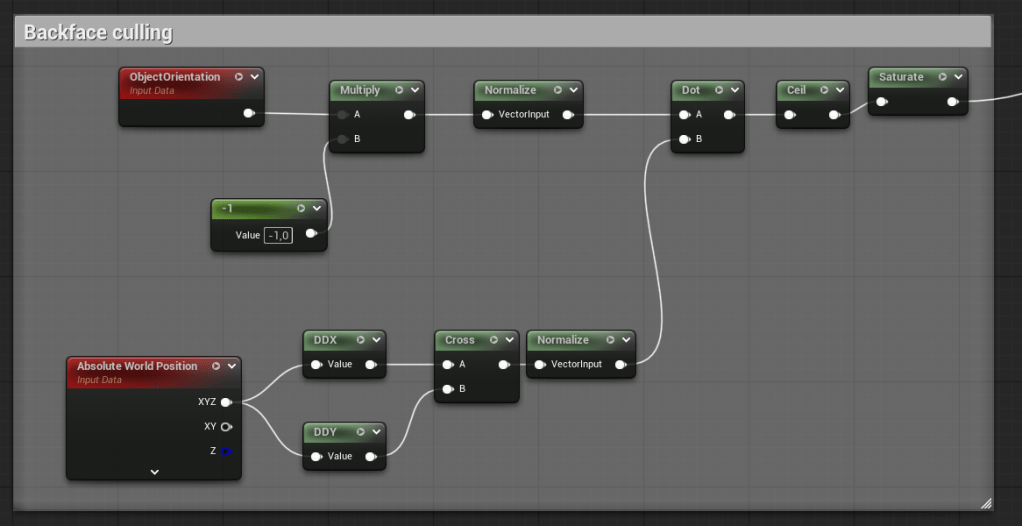Click the comment box resize handle
The height and width of the screenshot is (526, 1022).
[x=986, y=503]
